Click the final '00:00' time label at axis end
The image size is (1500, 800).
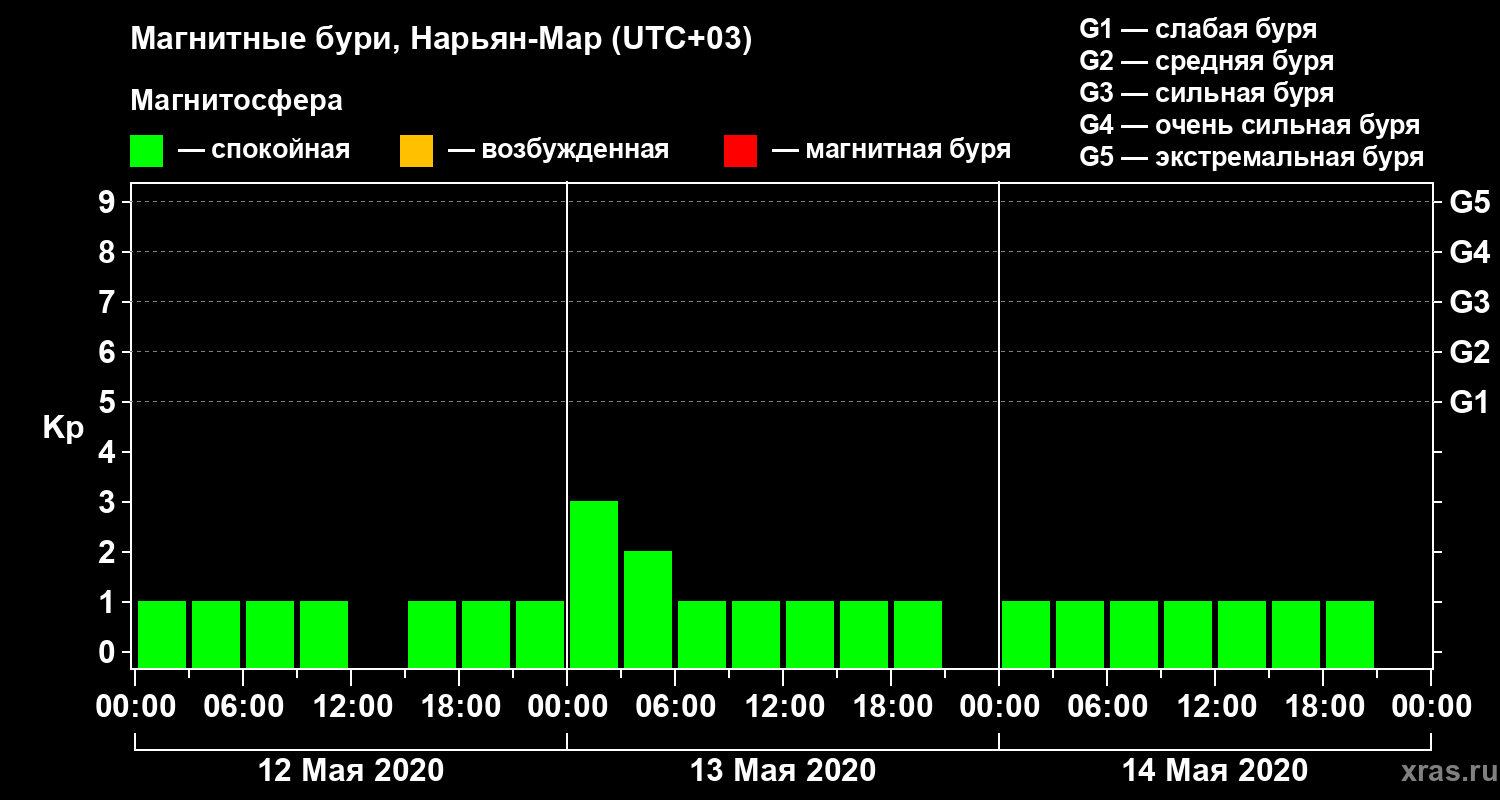(1431, 706)
